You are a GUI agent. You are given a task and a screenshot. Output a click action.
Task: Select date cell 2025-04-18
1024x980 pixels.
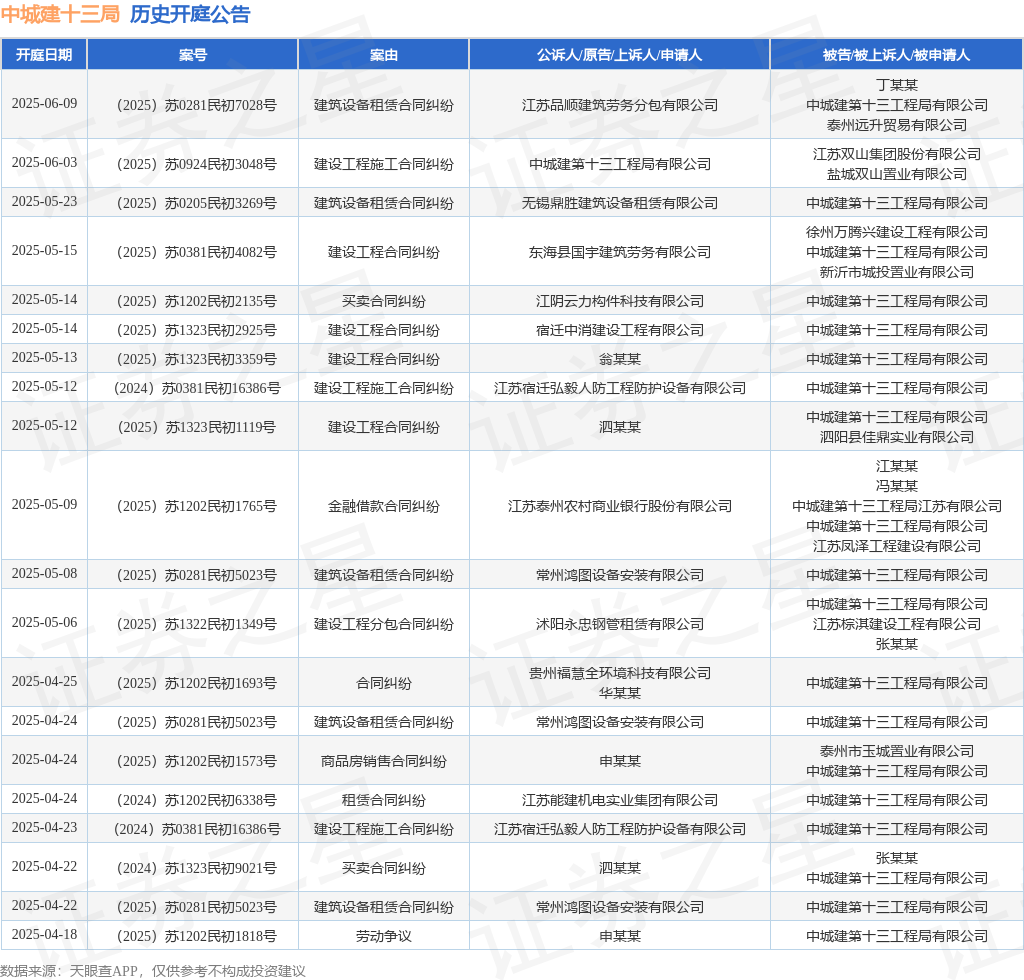(44, 935)
